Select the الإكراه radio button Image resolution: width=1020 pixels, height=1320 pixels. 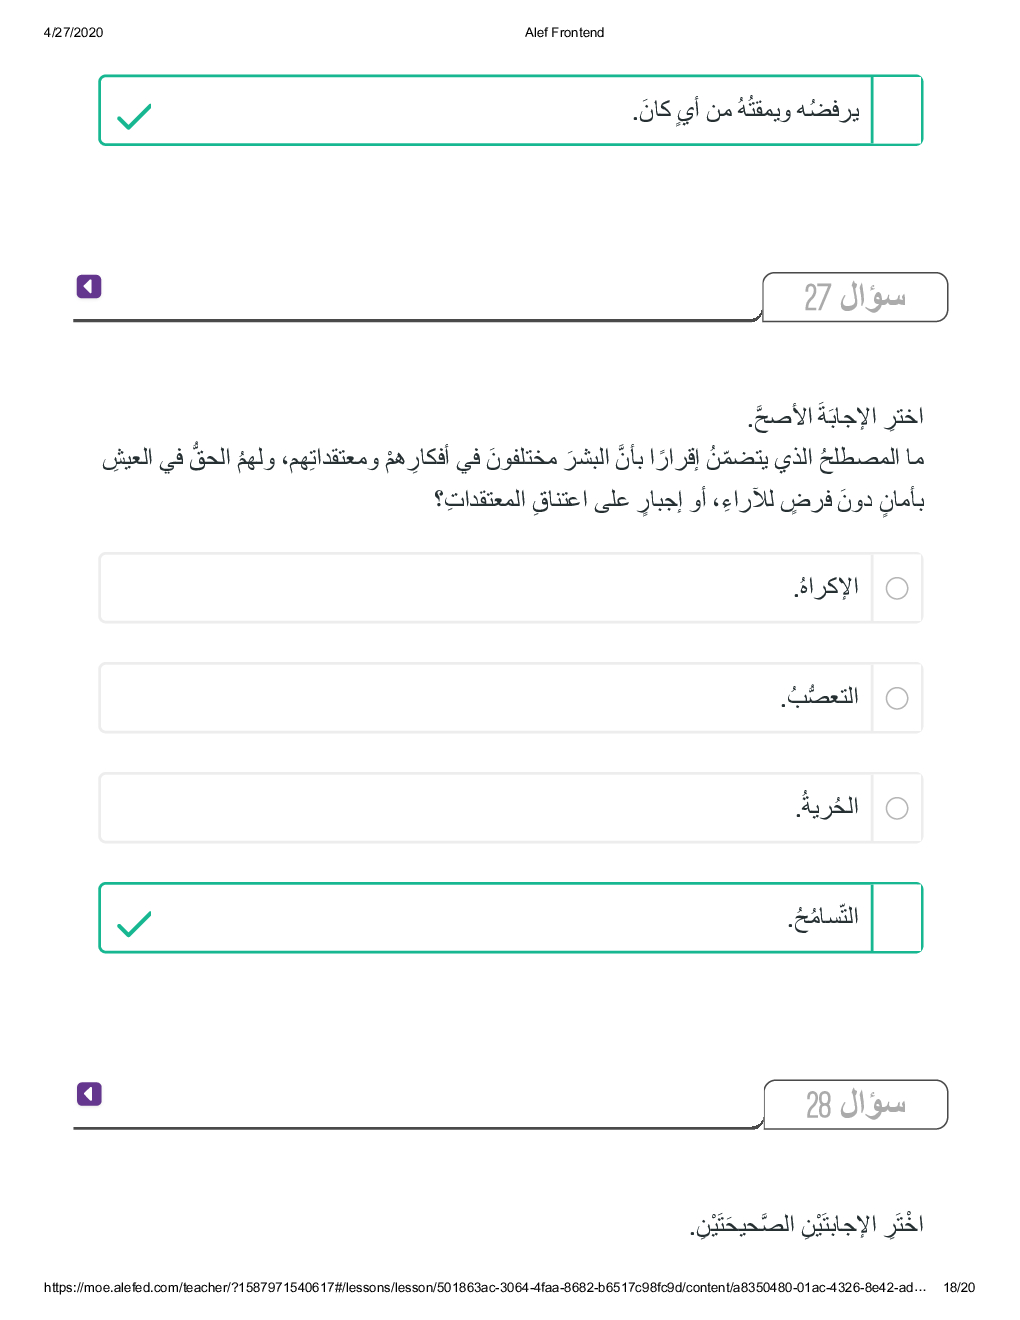[897, 588]
